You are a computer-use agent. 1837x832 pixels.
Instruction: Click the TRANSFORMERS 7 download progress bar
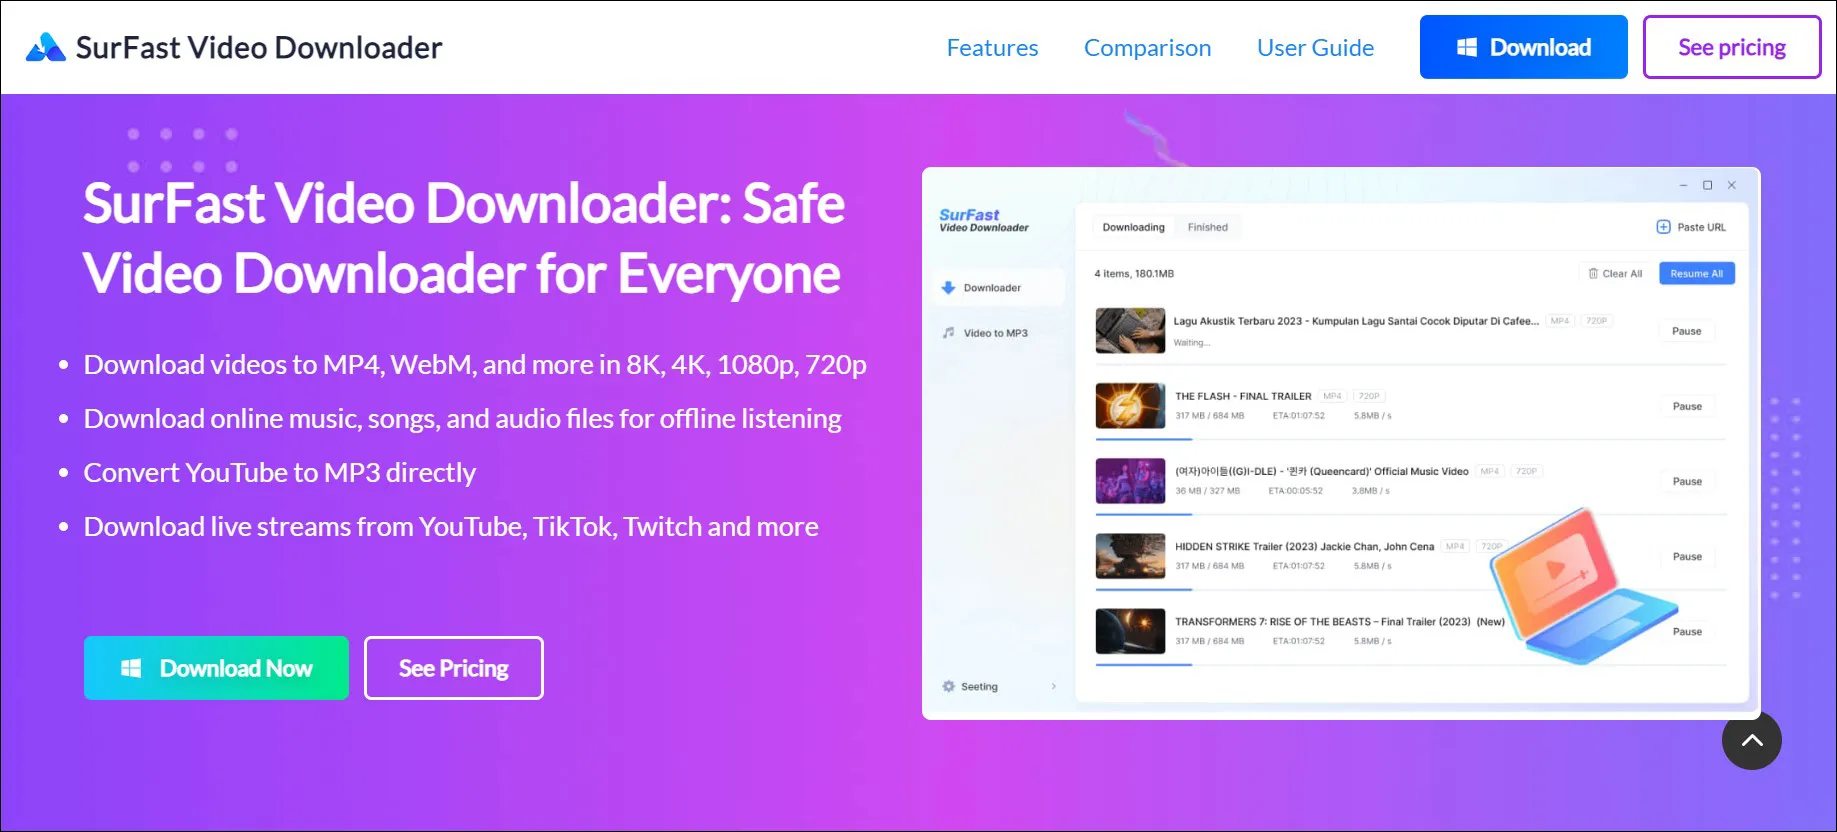[1411, 664]
